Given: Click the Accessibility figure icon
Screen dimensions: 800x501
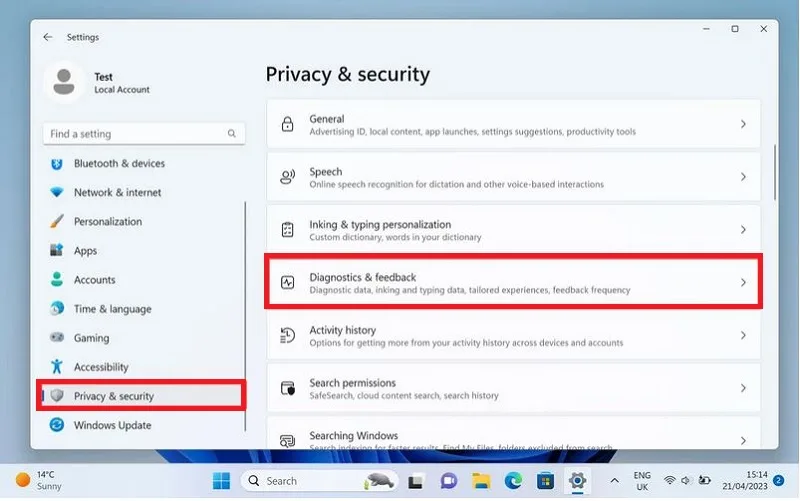Looking at the screenshot, I should tap(57, 367).
